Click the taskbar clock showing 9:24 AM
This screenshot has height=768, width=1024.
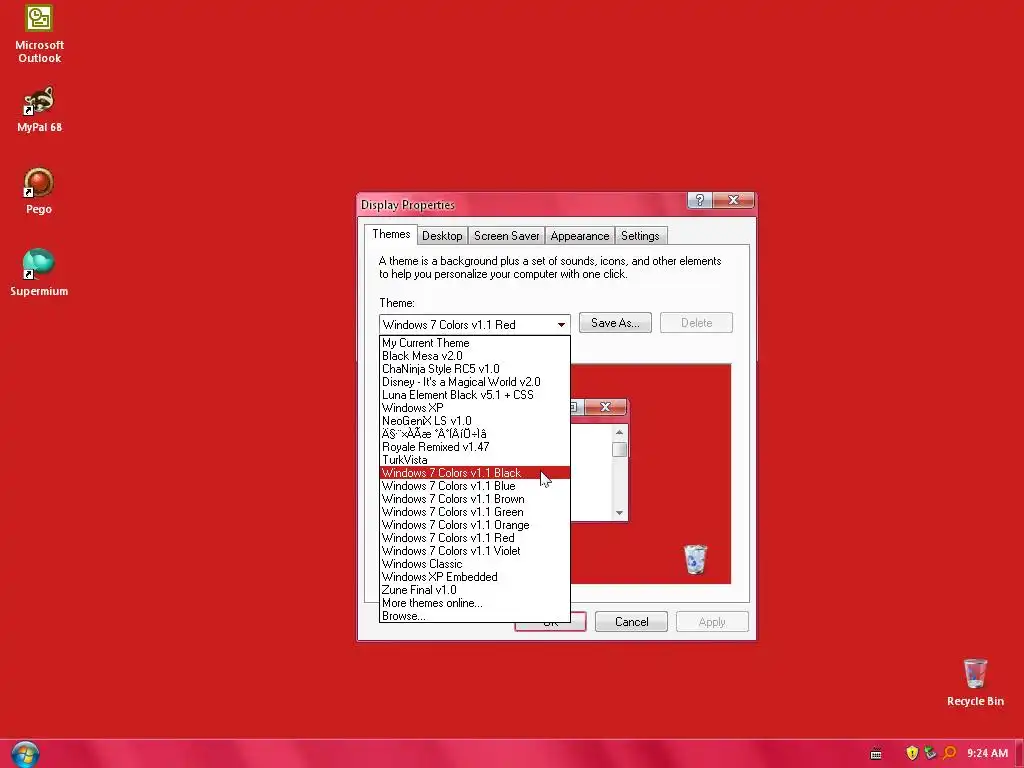(x=987, y=753)
